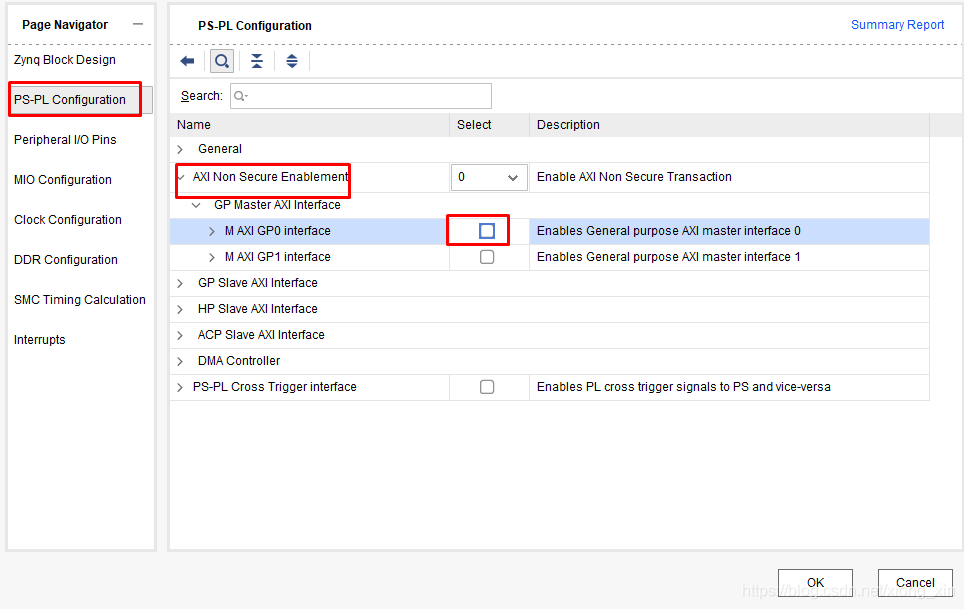The image size is (964, 609).
Task: Expand the General section
Action: point(180,149)
